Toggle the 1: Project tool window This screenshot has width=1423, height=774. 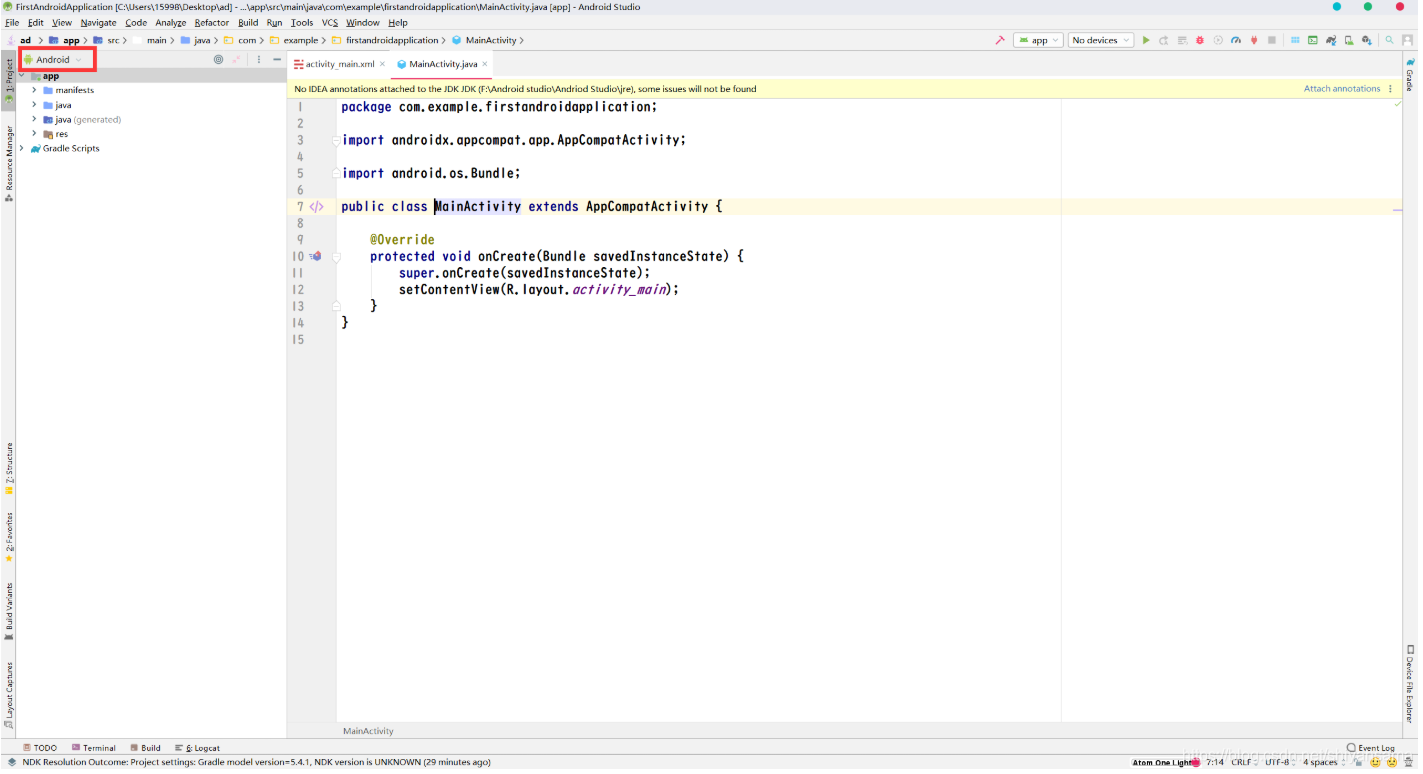click(x=9, y=82)
